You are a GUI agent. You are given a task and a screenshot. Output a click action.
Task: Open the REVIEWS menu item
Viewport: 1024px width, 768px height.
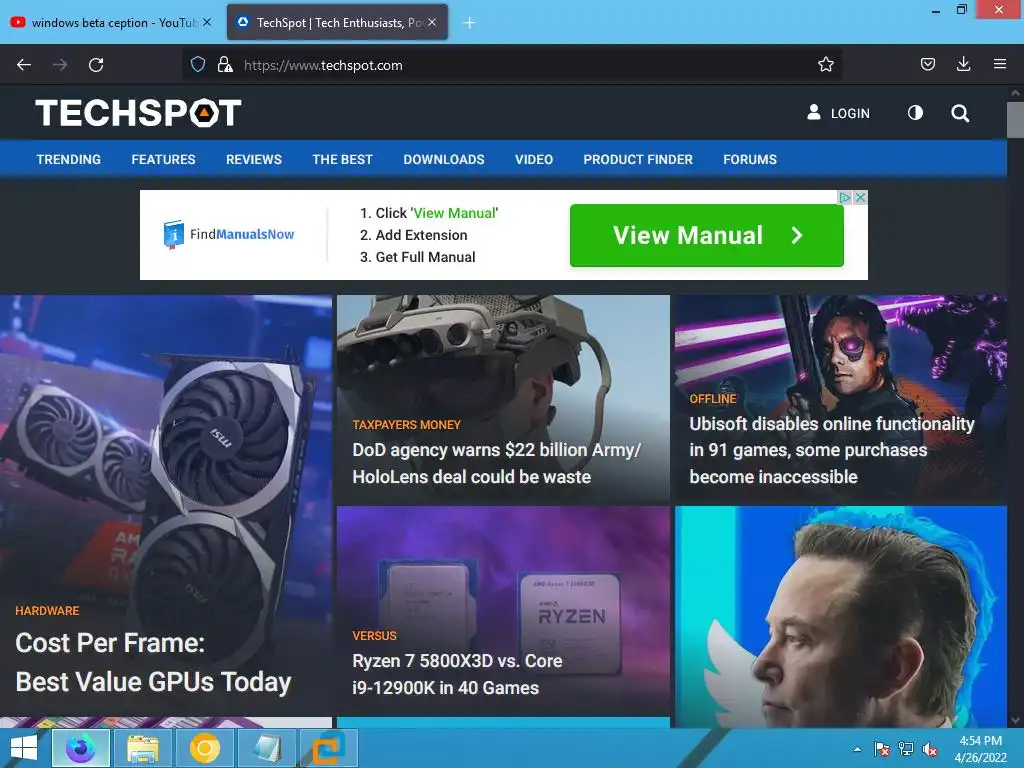[254, 159]
